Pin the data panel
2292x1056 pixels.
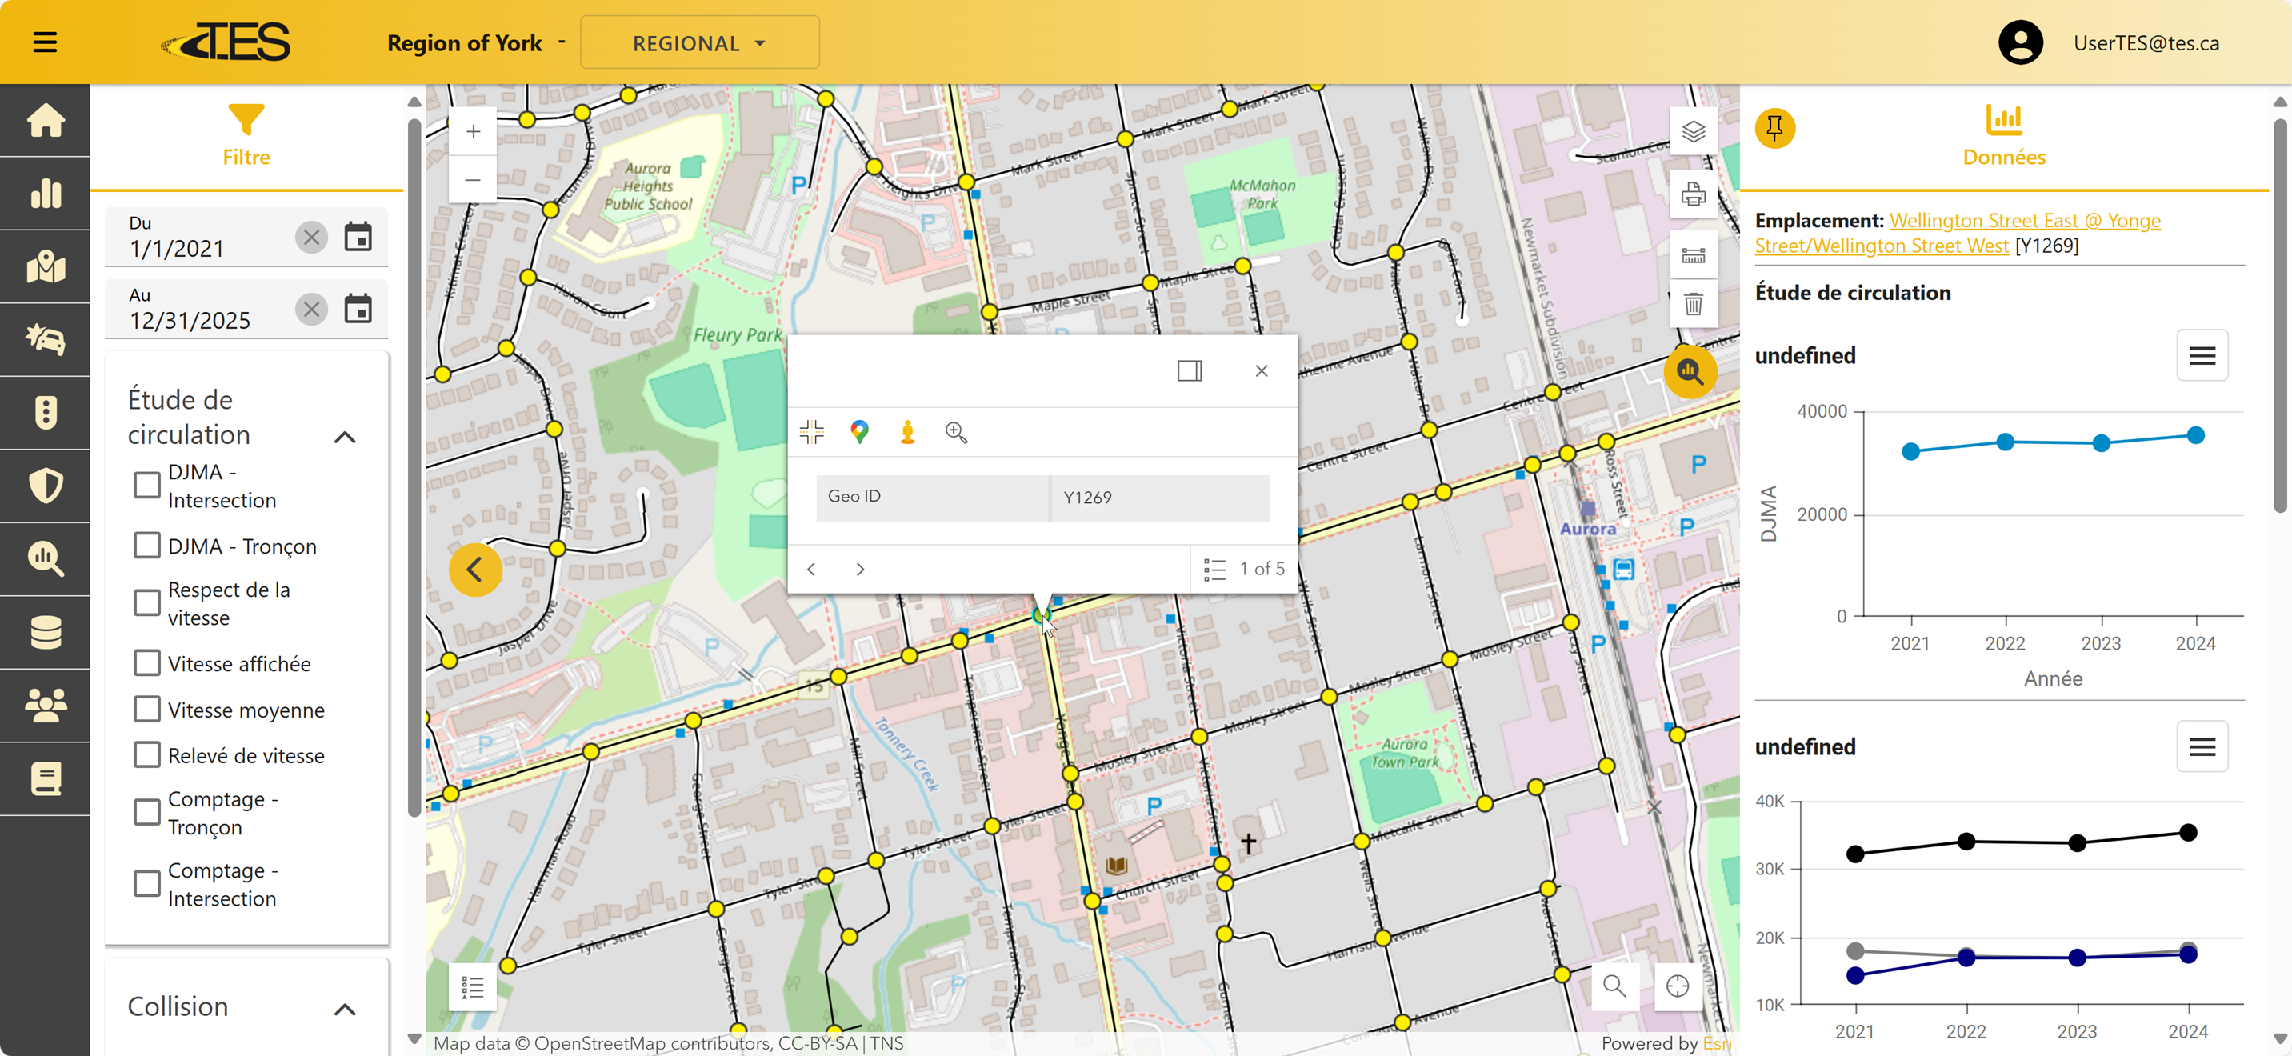coord(1775,128)
